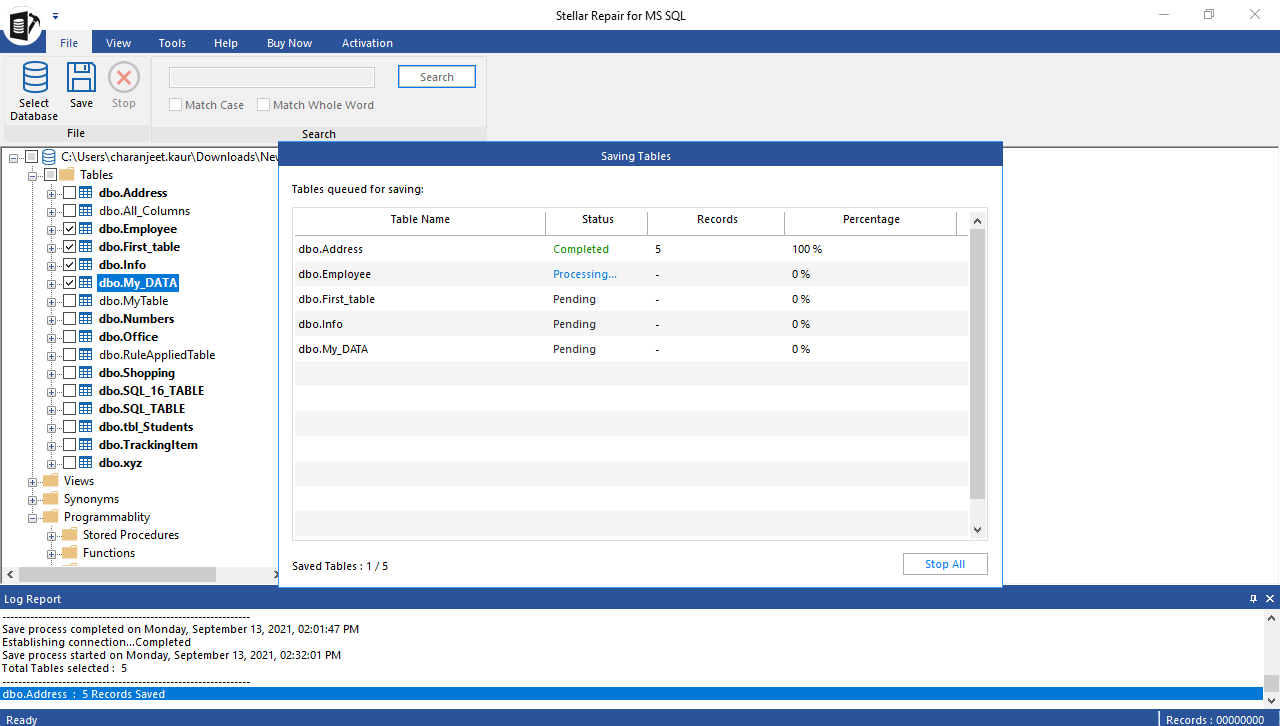The height and width of the screenshot is (726, 1280).
Task: Click the table icon beside dbo.Office
Action: point(86,337)
